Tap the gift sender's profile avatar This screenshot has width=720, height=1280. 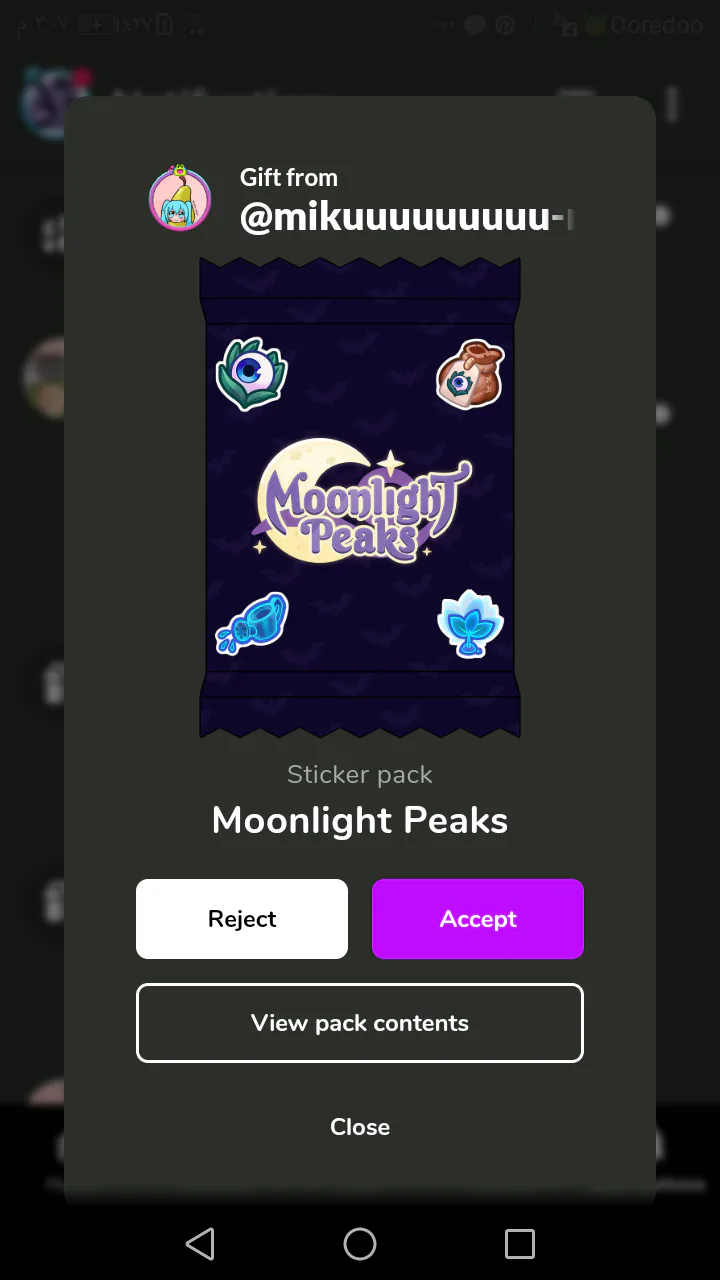coord(180,199)
